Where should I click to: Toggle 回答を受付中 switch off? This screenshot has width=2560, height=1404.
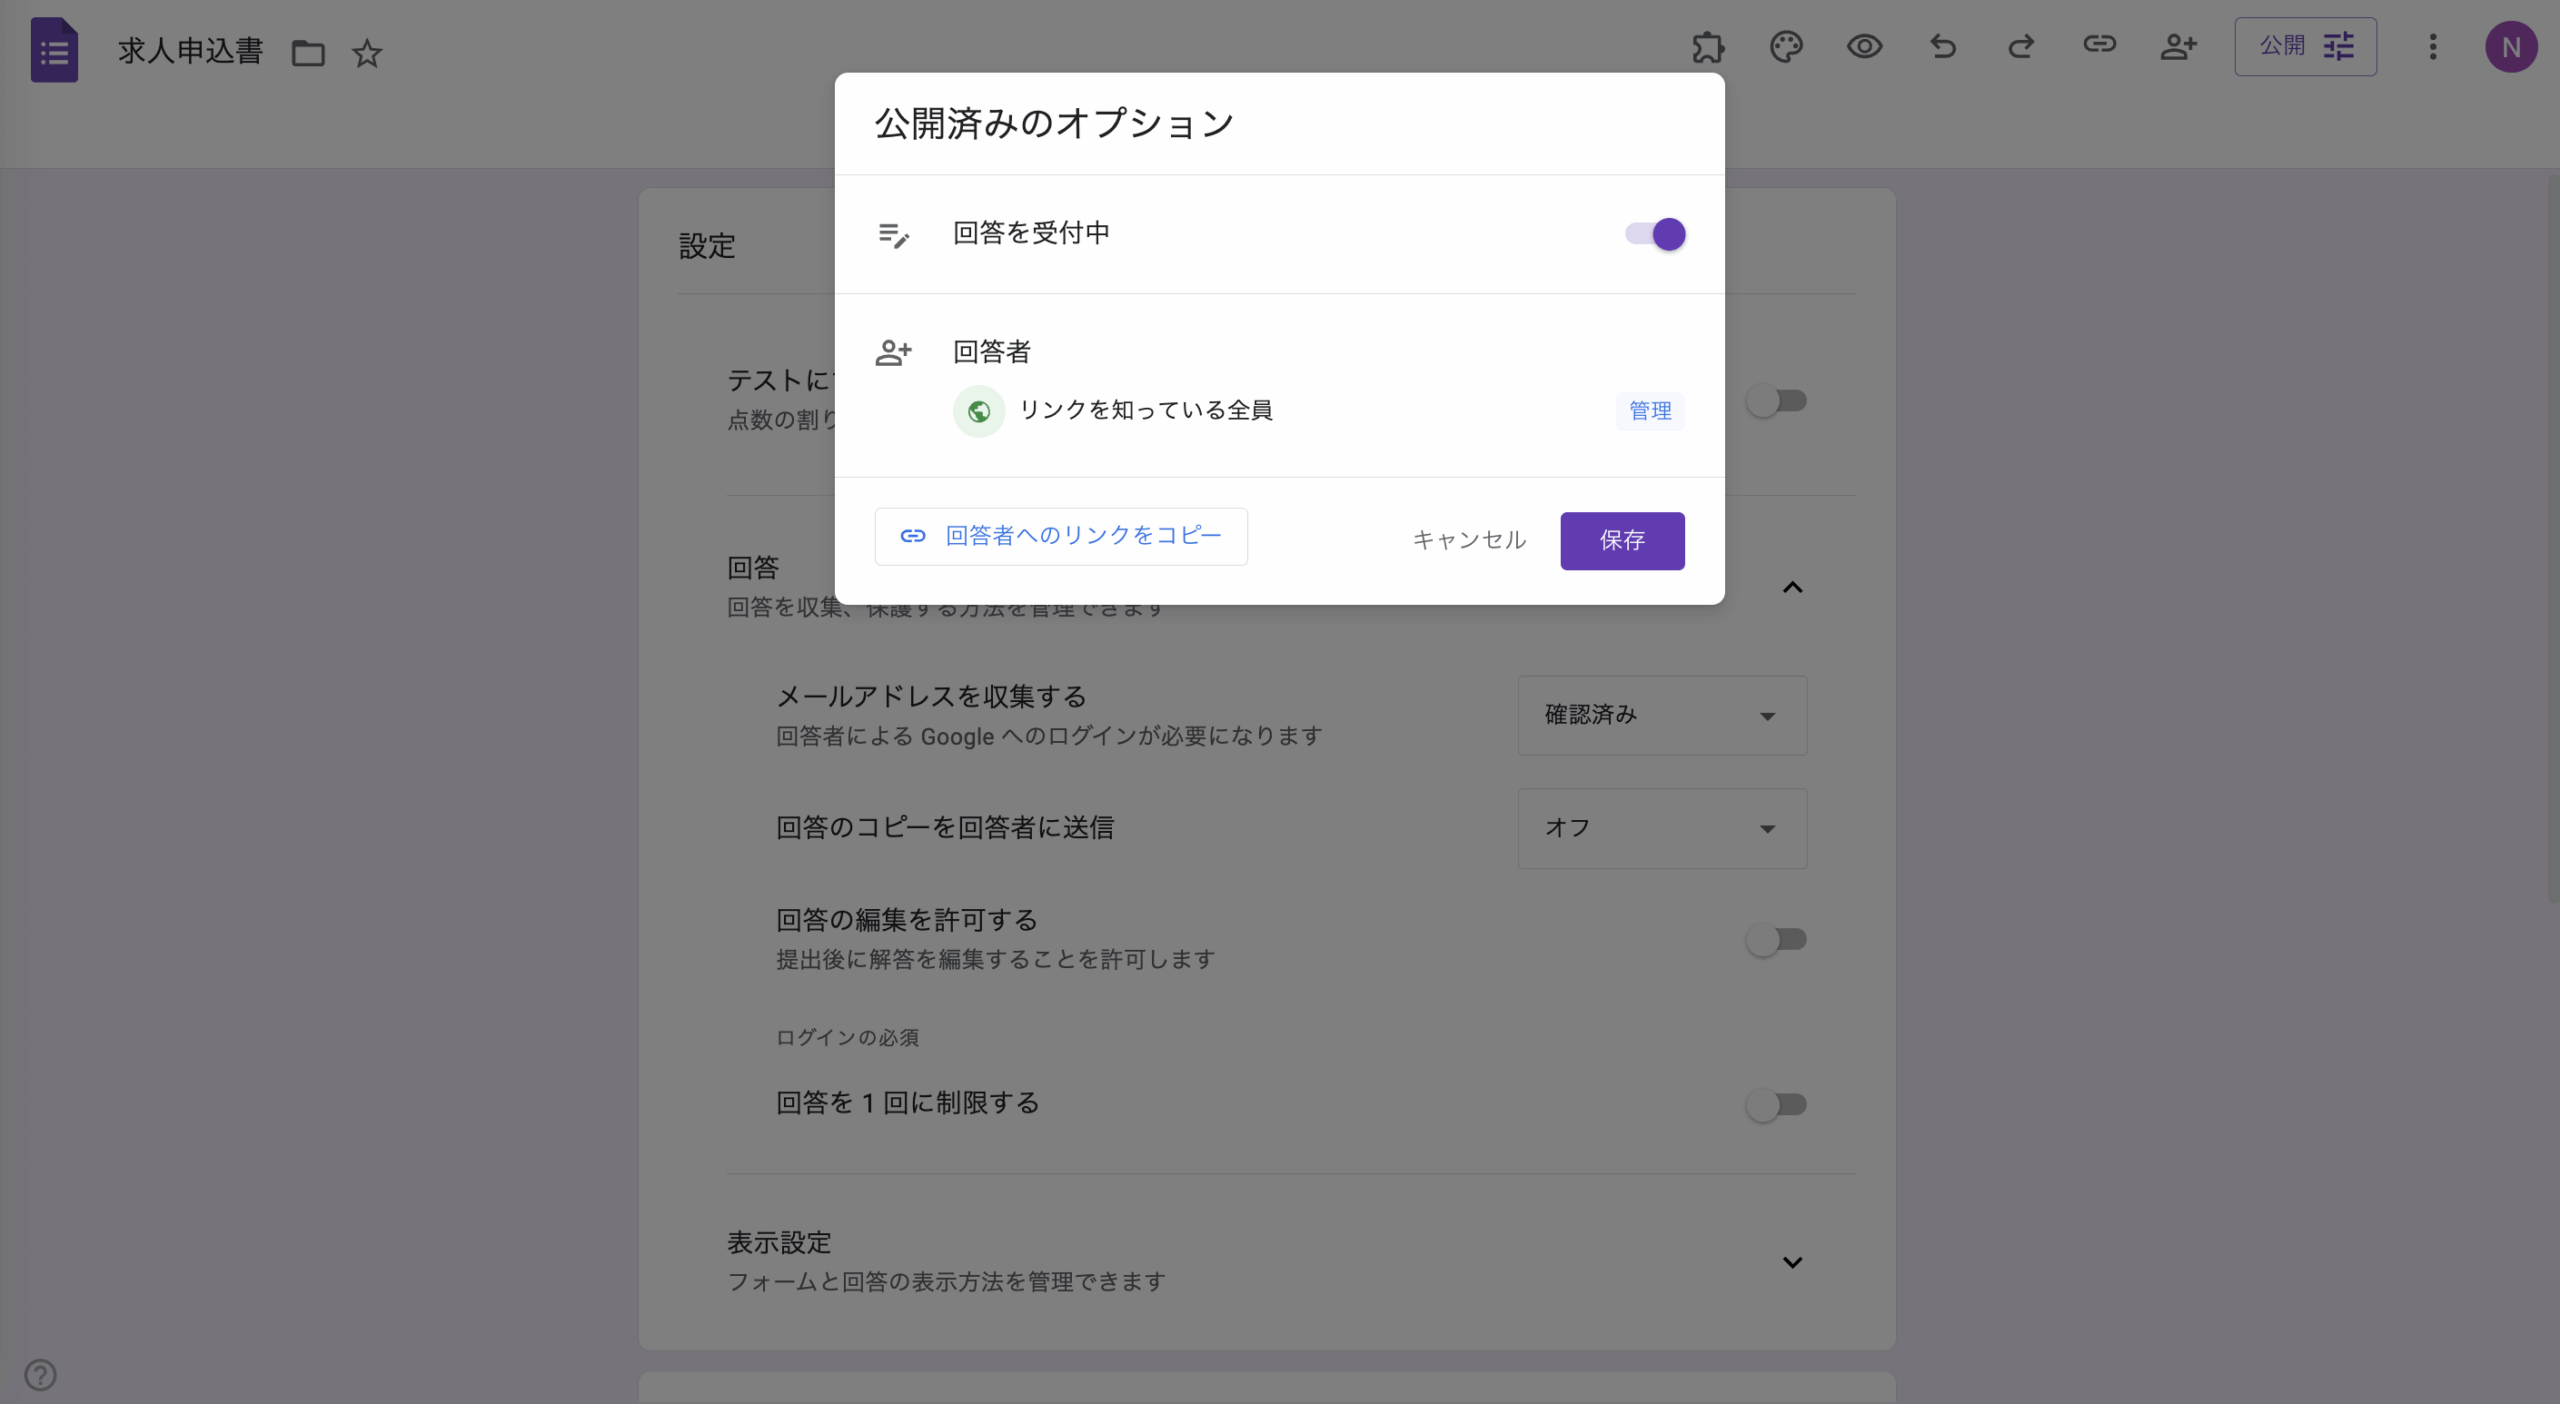1655,235
